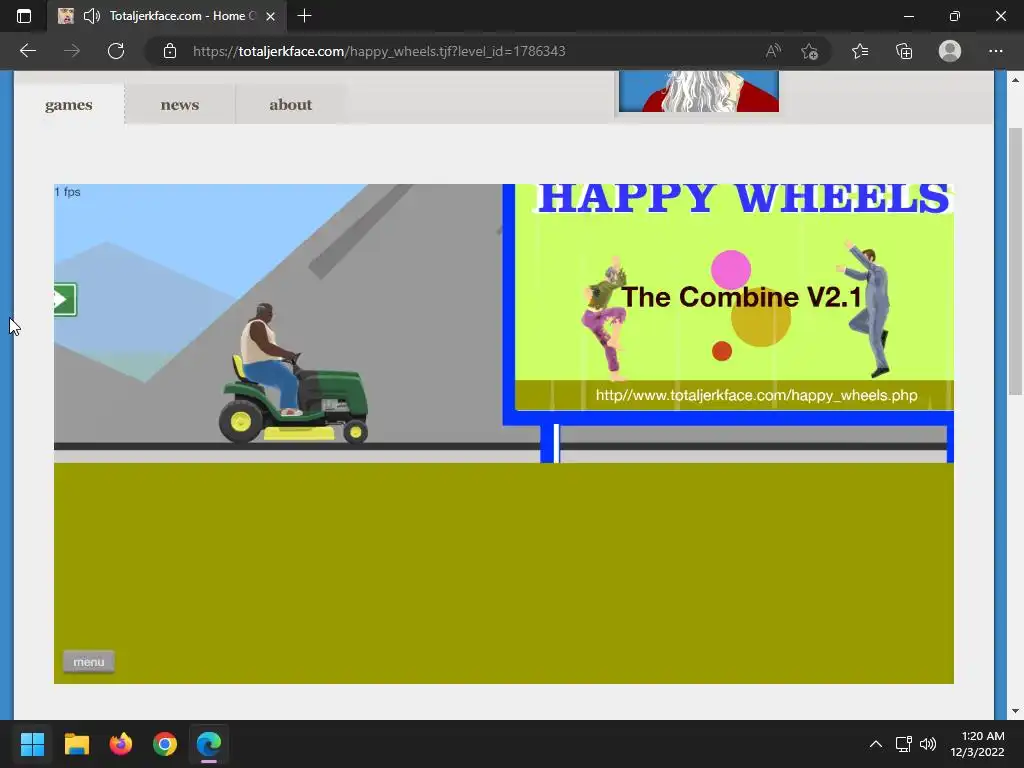Viewport: 1024px width, 768px height.
Task: Click Microsoft Edge taskbar icon
Action: 209,744
